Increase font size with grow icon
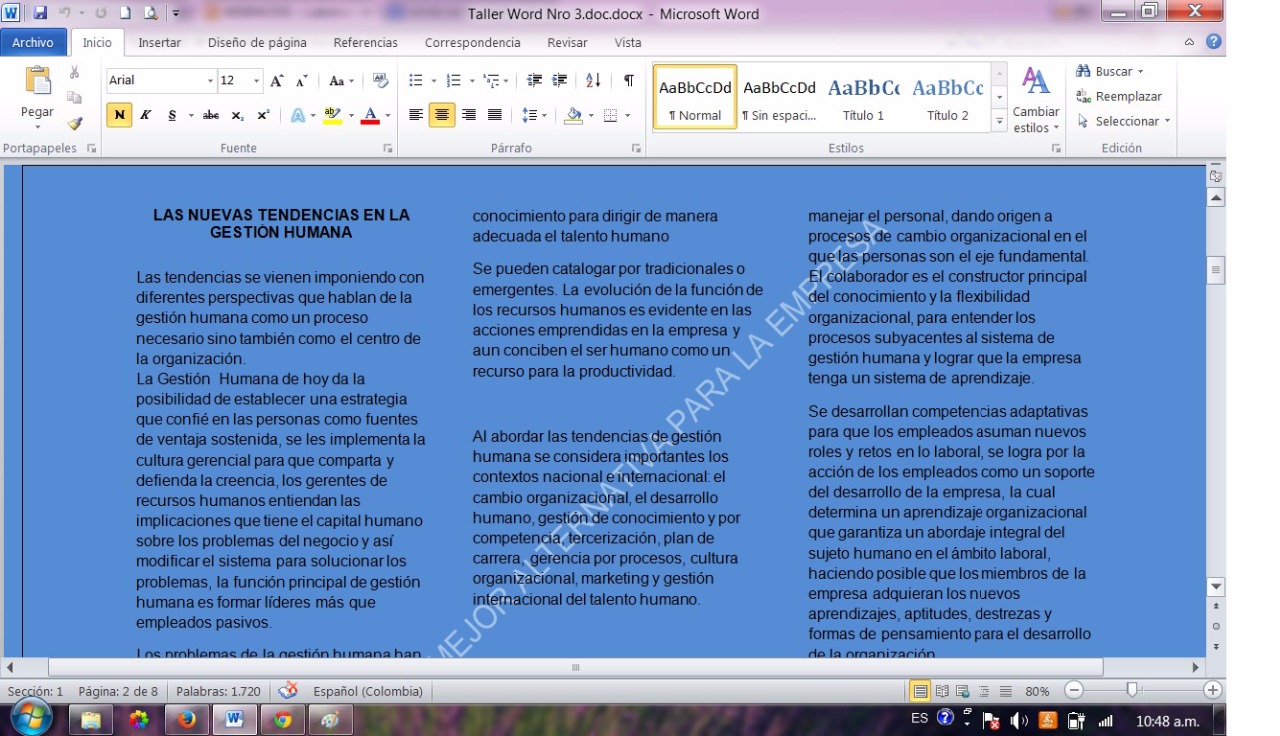 (x=277, y=81)
